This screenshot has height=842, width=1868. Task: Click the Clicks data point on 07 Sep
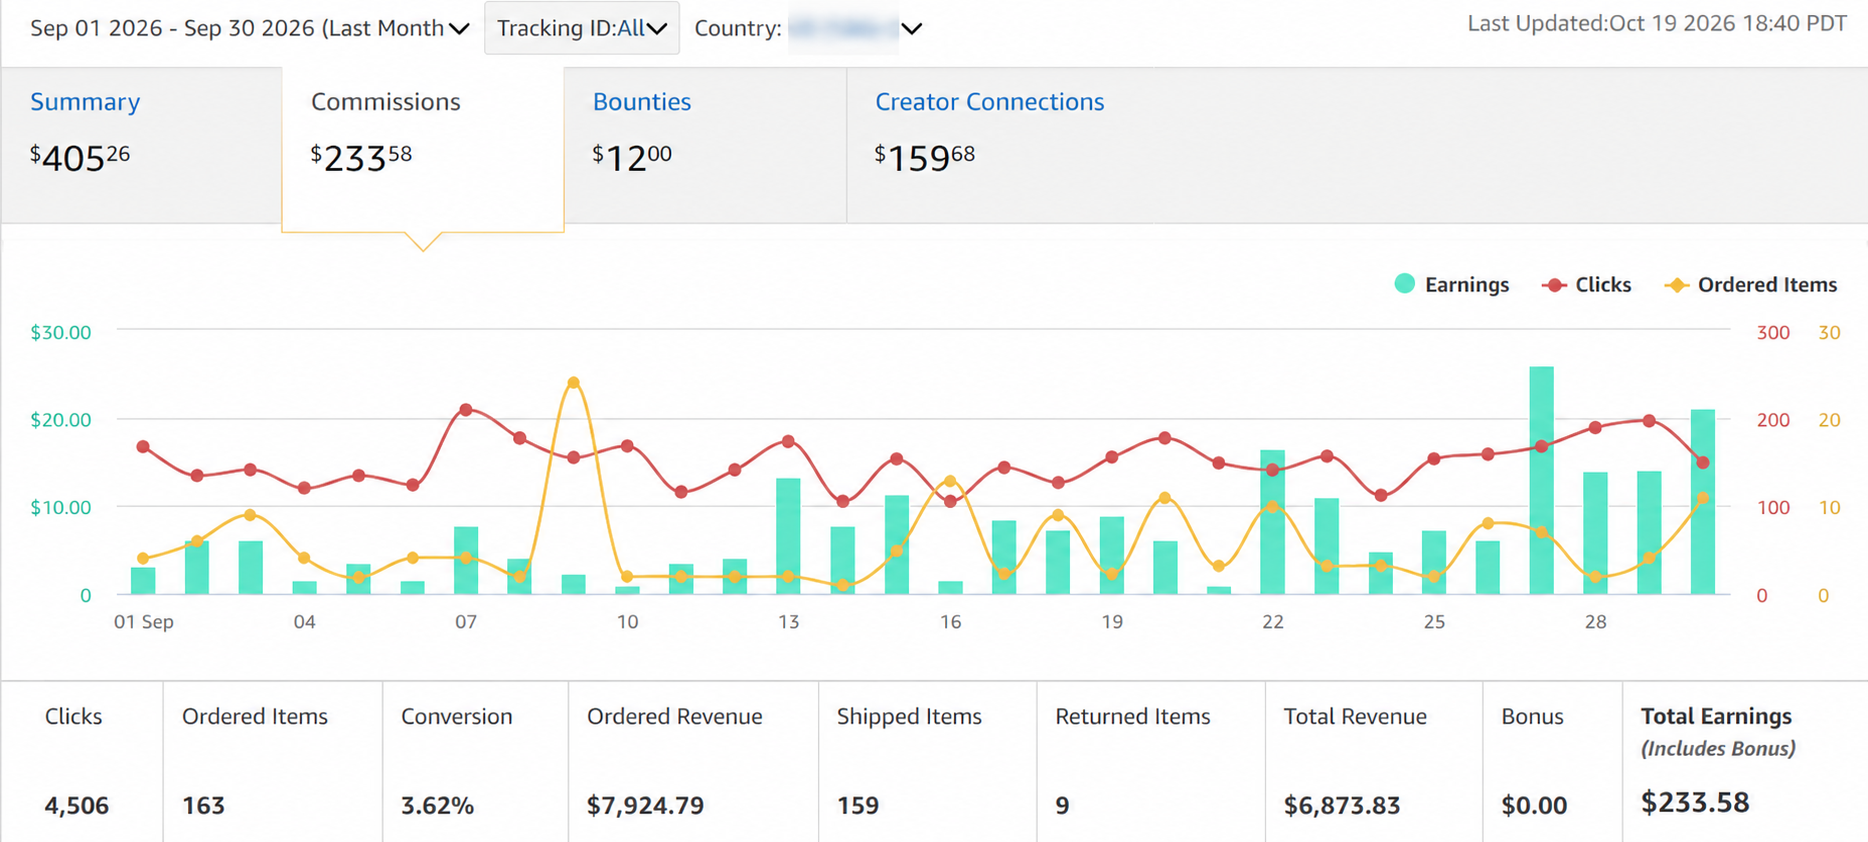click(466, 410)
